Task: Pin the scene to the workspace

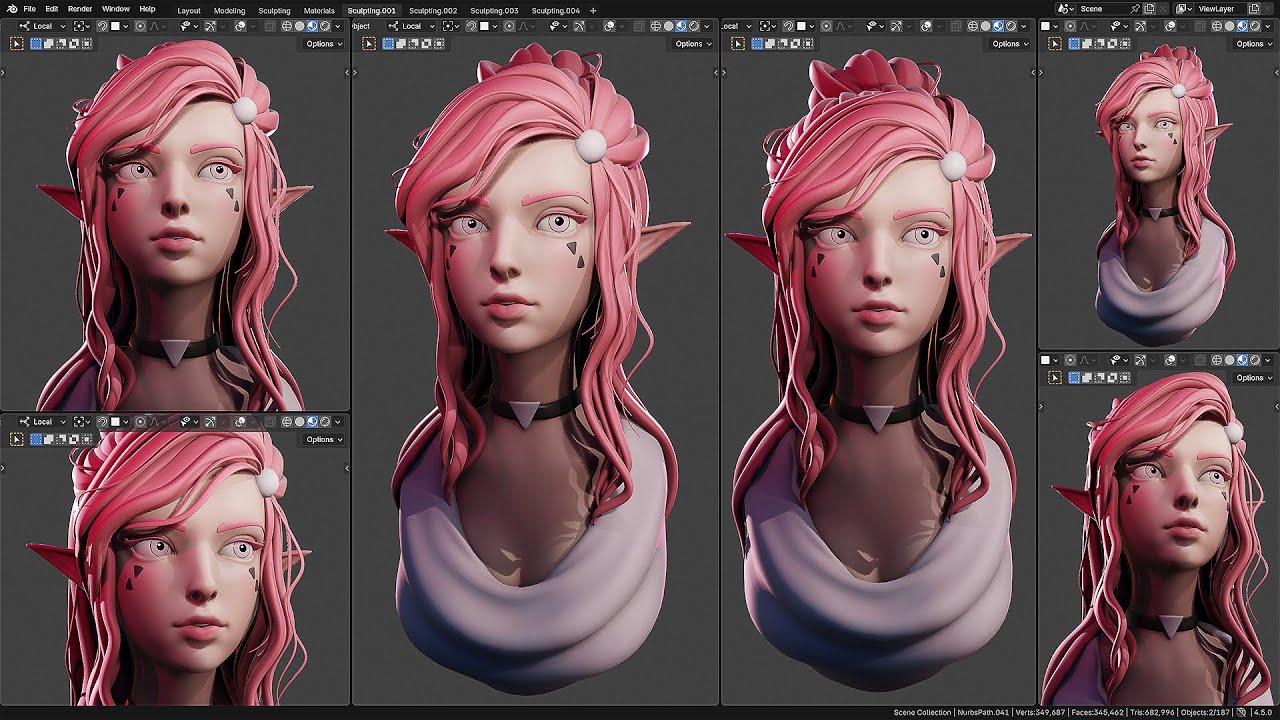Action: click(x=1136, y=9)
